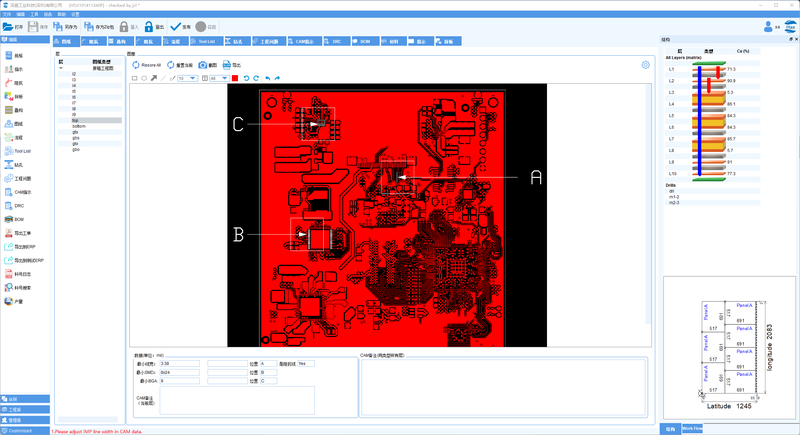Open the Work Flow tab at bottom right
The image size is (800, 435).
point(692,428)
